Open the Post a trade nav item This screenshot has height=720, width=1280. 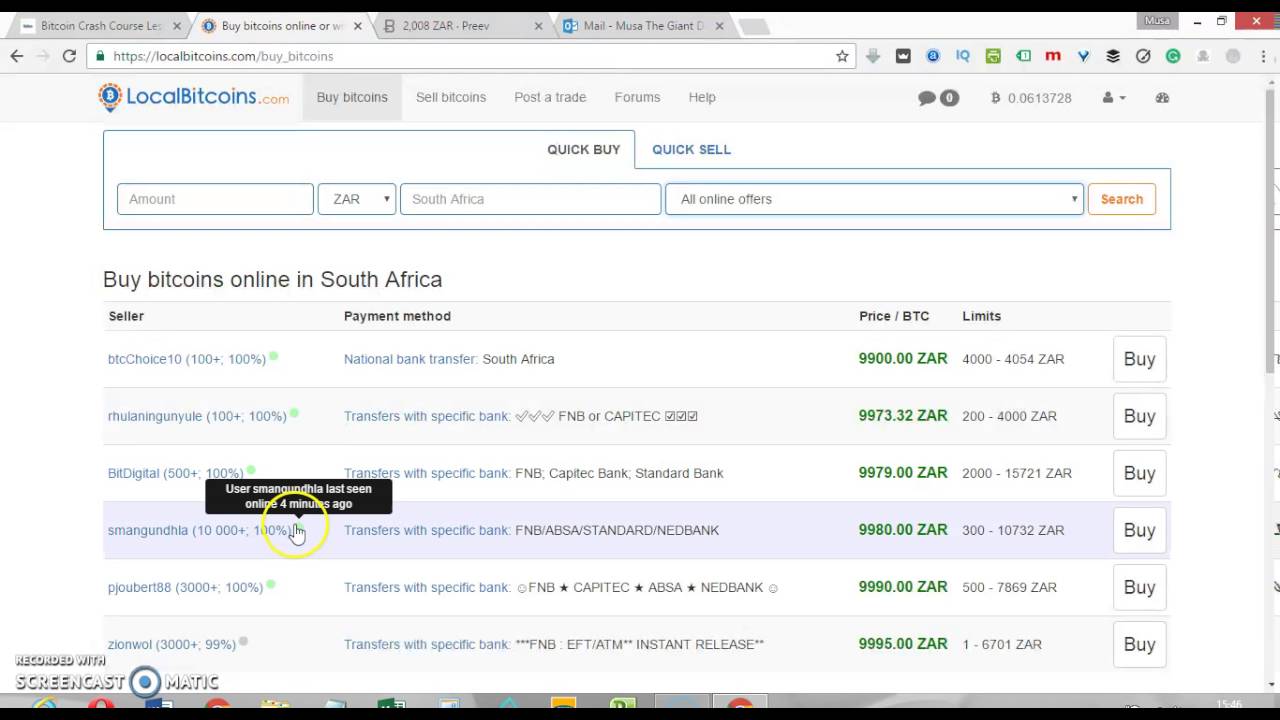550,97
